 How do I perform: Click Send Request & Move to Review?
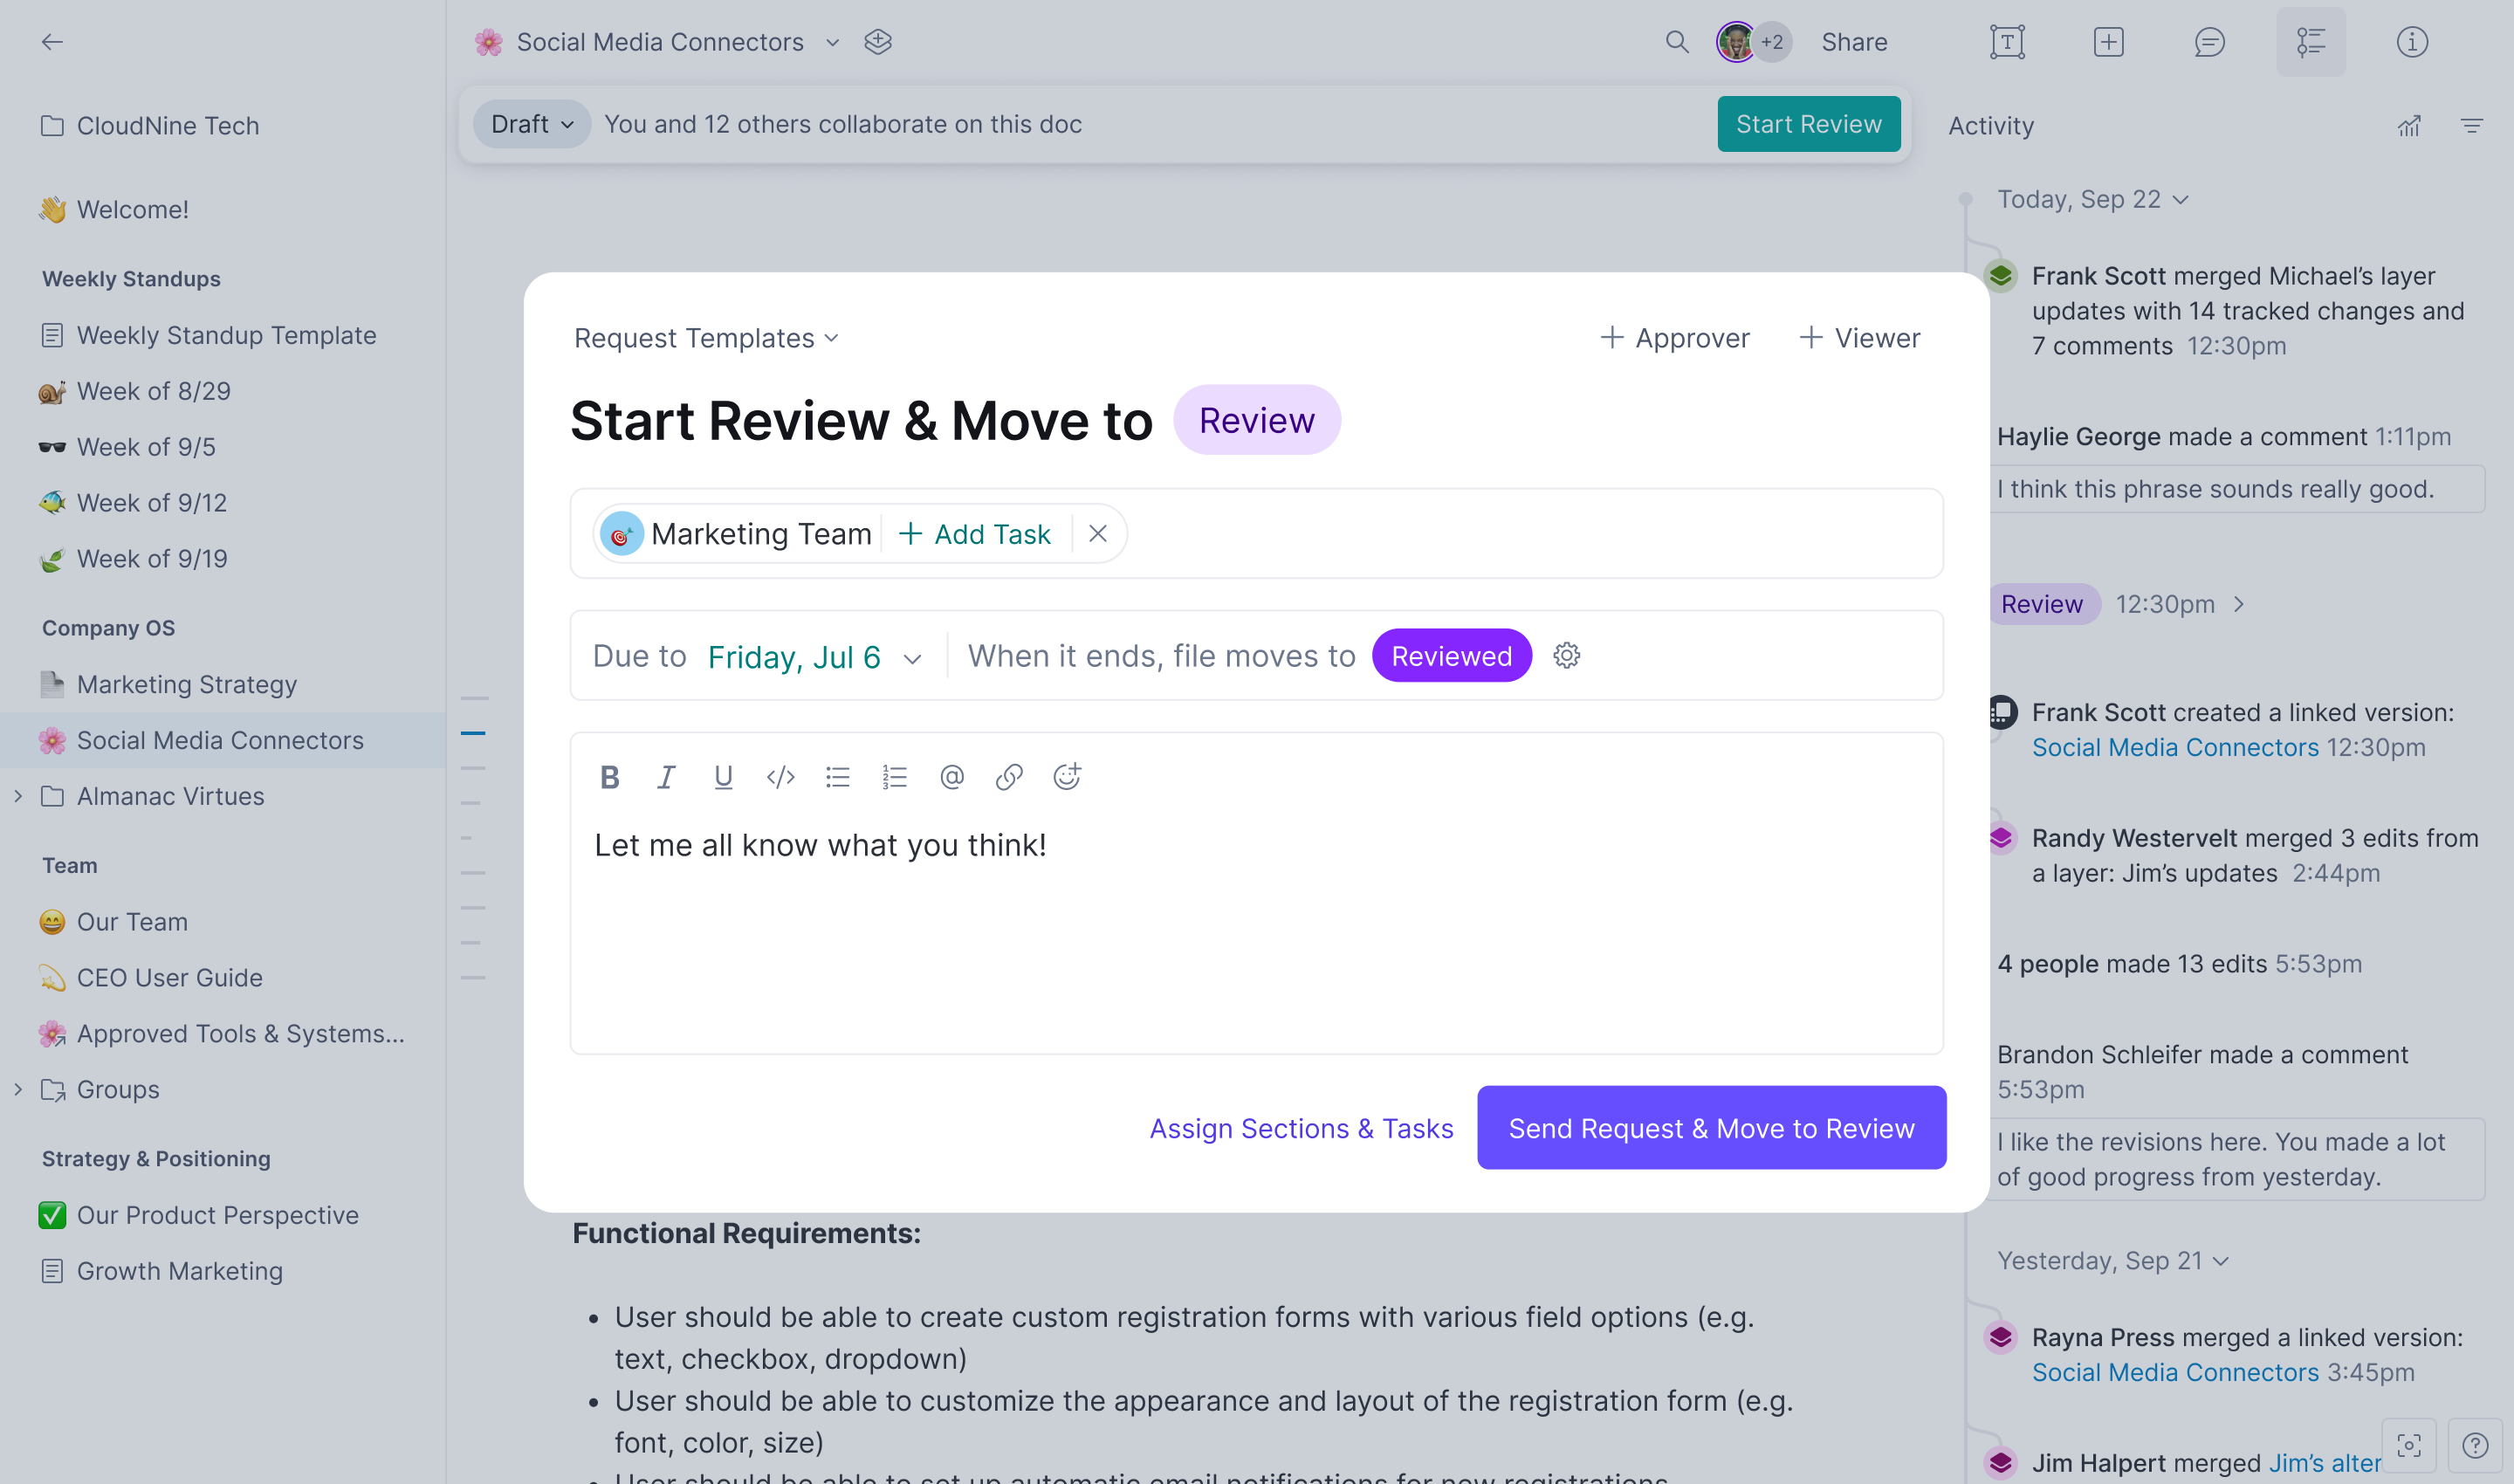(1711, 1128)
